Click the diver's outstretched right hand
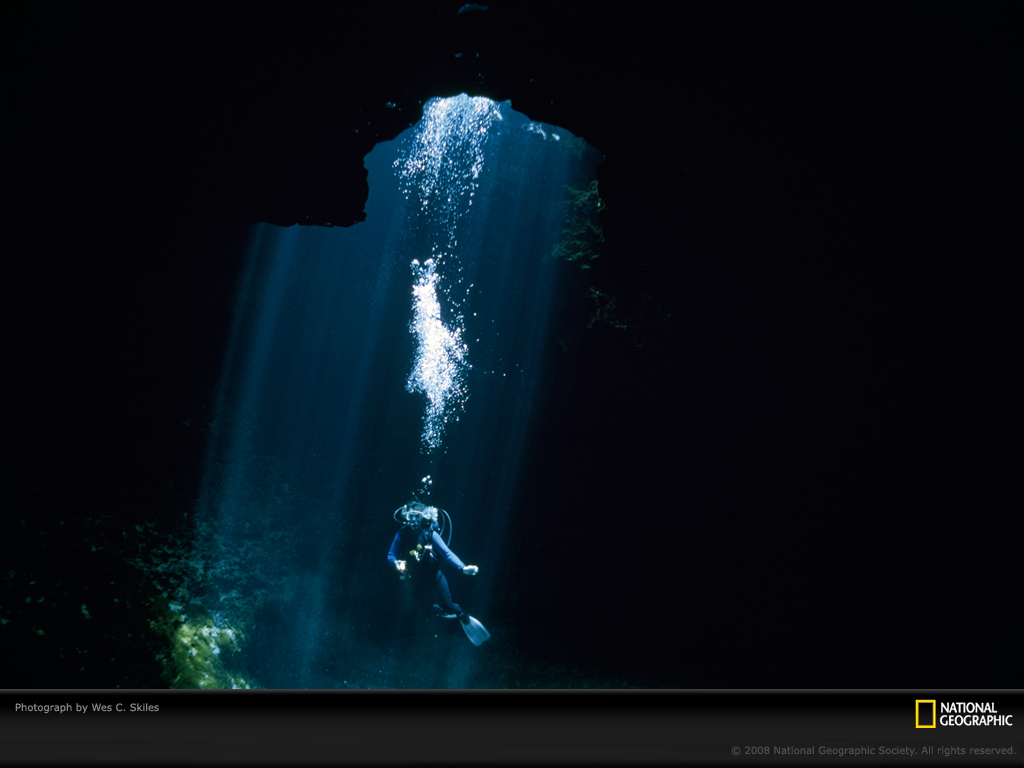The height and width of the screenshot is (768, 1024). click(471, 570)
